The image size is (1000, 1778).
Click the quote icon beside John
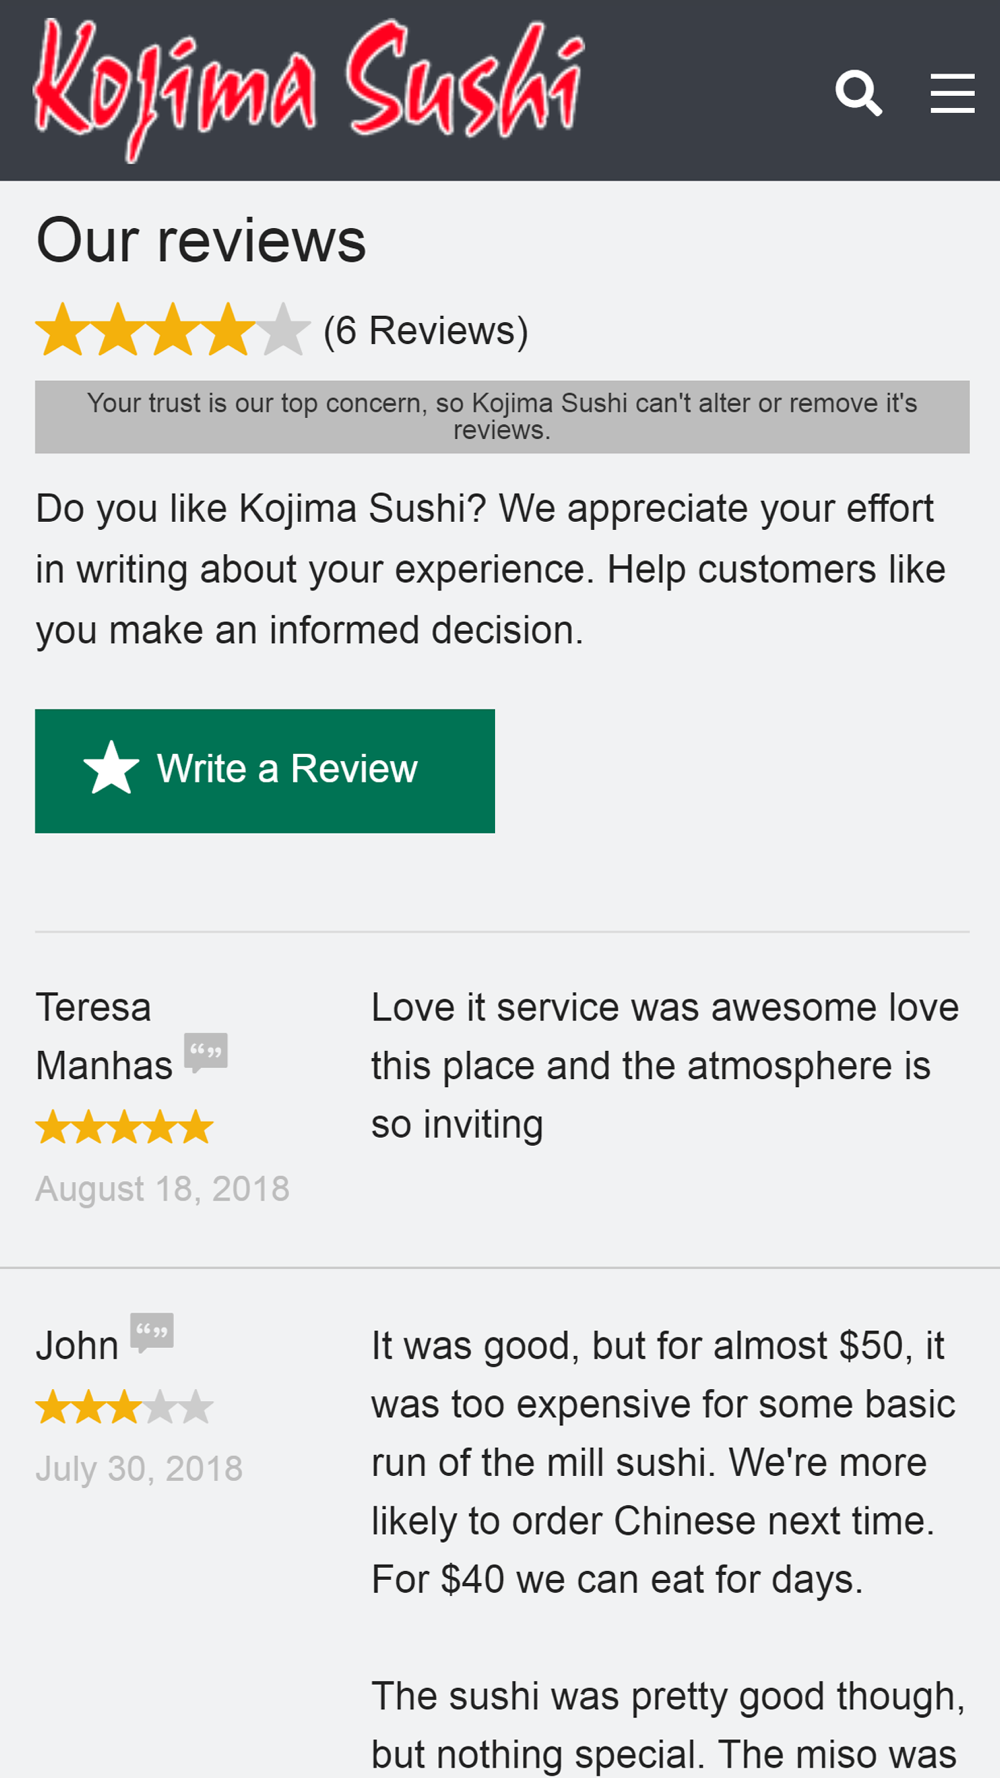152,1333
